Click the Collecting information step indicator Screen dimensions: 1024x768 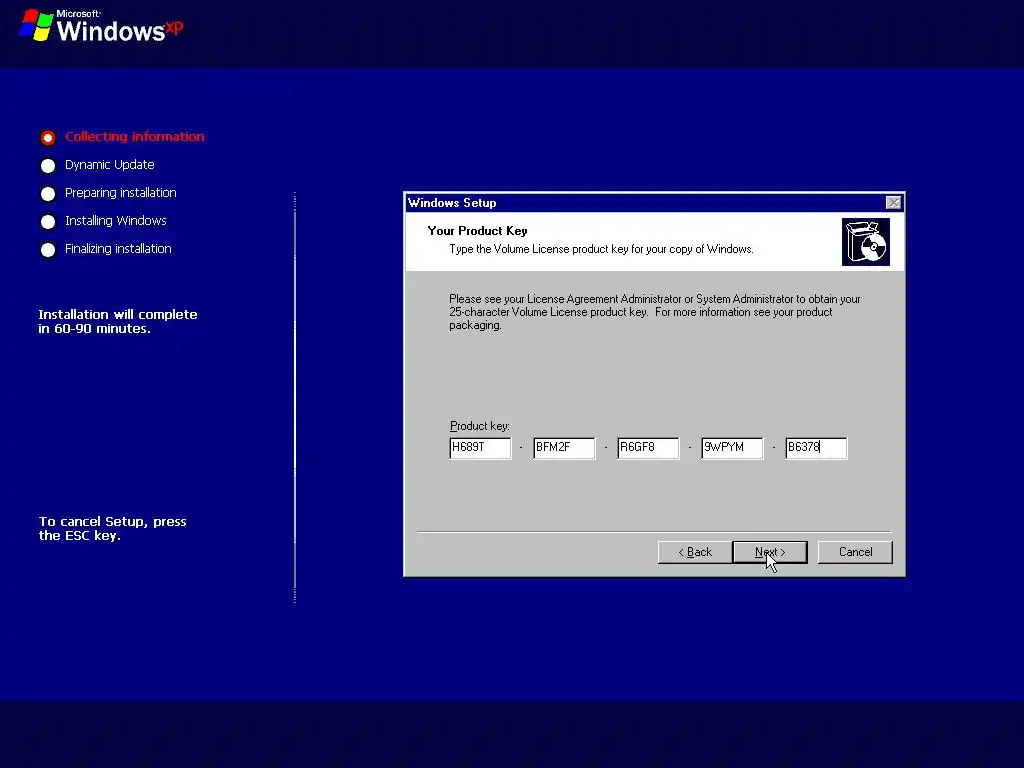[x=48, y=138]
